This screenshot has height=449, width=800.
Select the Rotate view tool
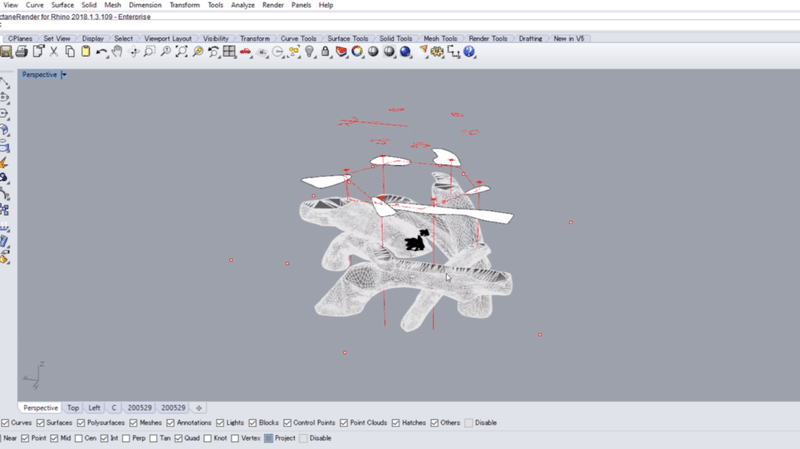[134, 52]
